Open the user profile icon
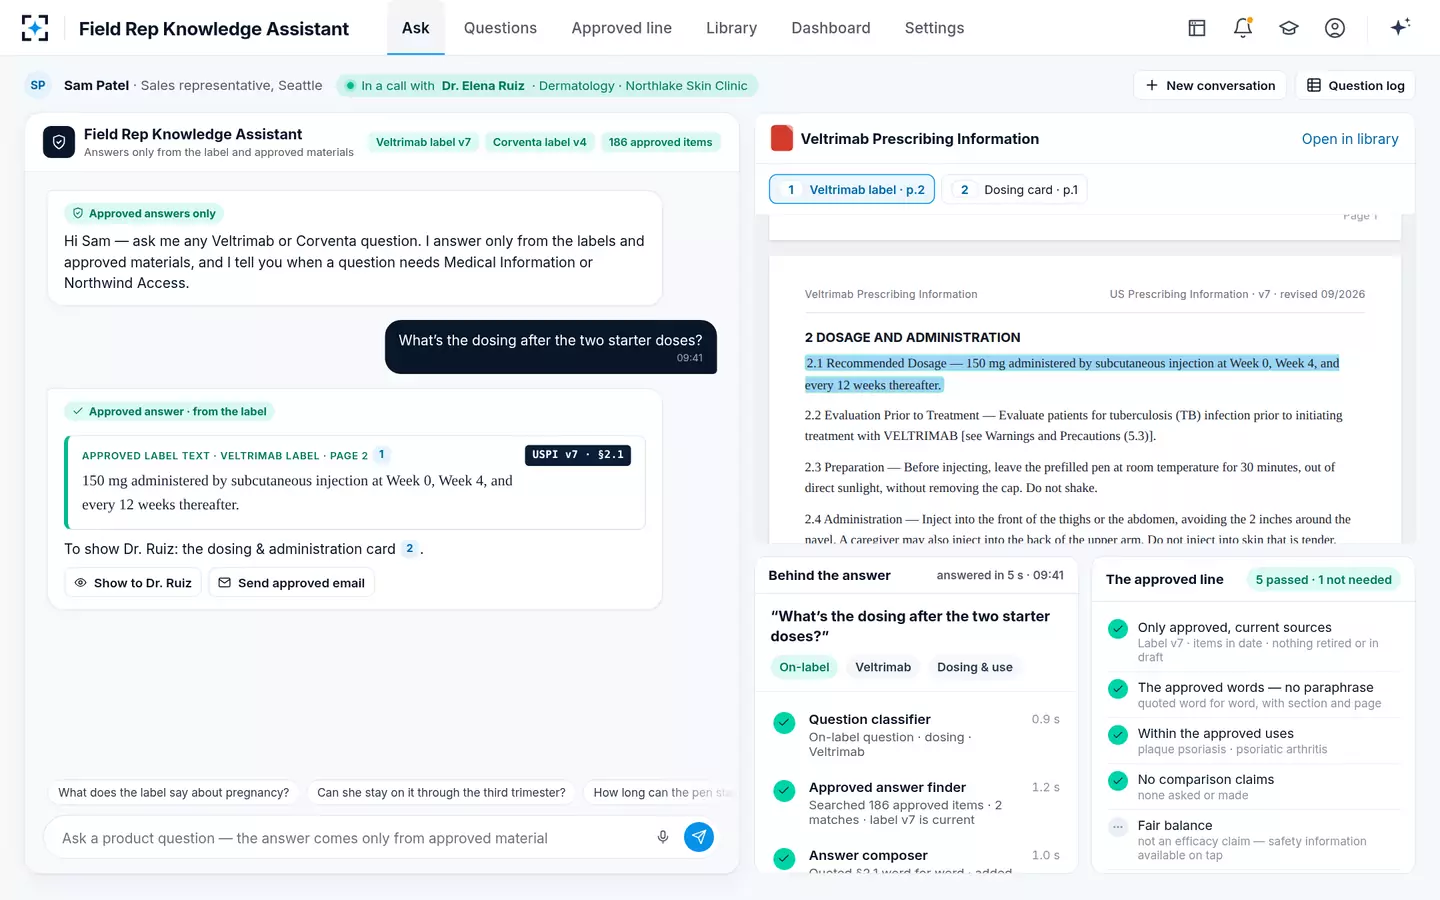The width and height of the screenshot is (1440, 900). (1335, 28)
